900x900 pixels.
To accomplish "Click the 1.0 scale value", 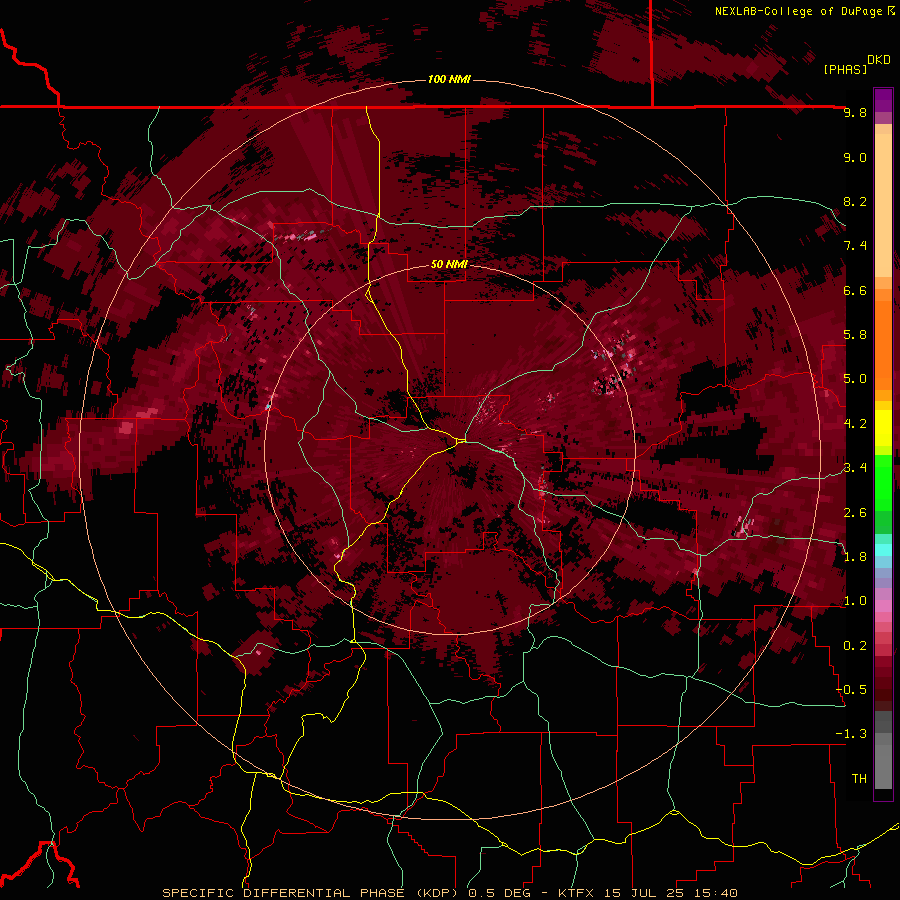I will (x=855, y=601).
